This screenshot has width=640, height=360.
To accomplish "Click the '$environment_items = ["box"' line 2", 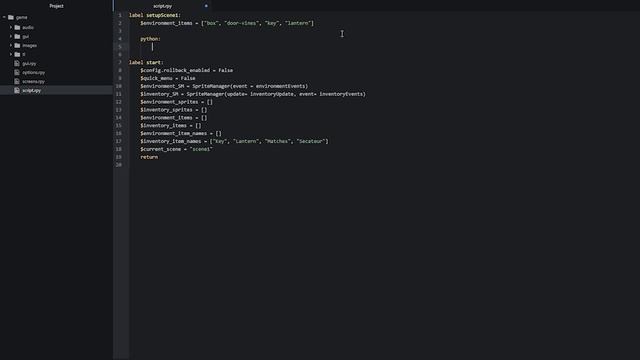I will click(x=227, y=23).
